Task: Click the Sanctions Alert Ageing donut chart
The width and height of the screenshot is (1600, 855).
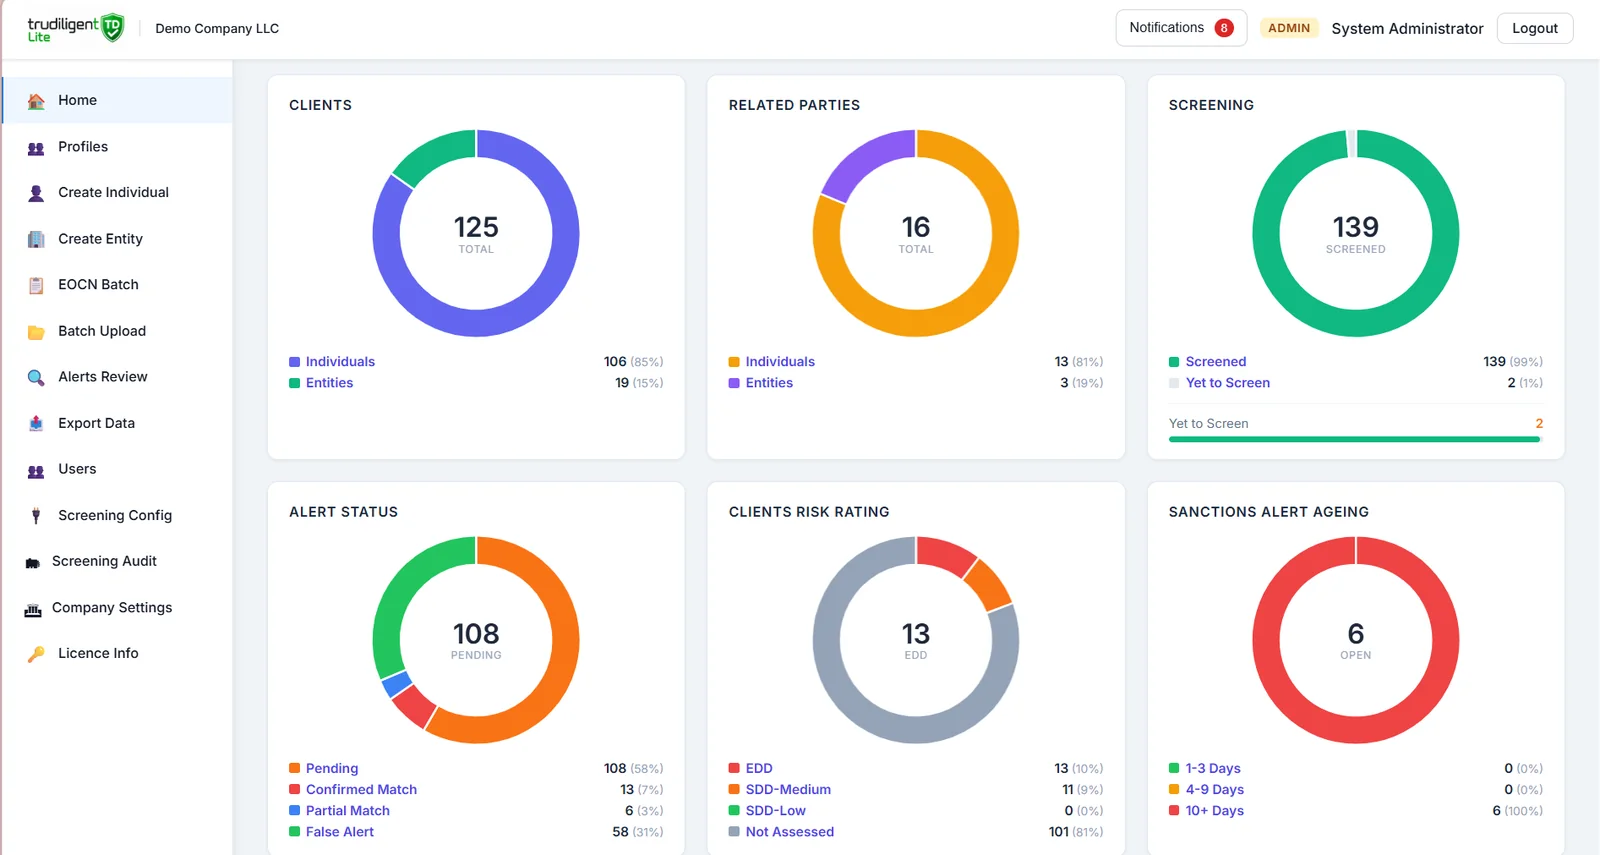Action: pos(1356,640)
